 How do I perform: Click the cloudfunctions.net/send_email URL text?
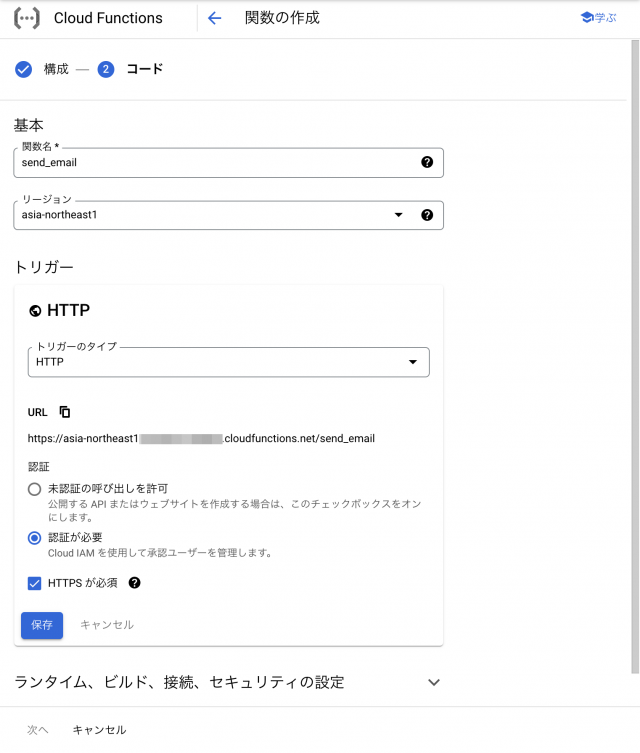(x=201, y=438)
